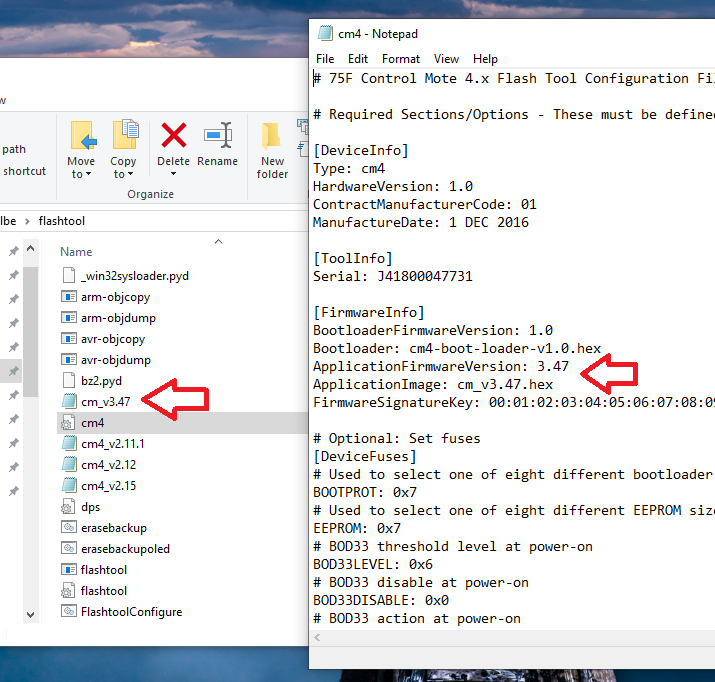Click the Copy to icon

click(x=125, y=134)
